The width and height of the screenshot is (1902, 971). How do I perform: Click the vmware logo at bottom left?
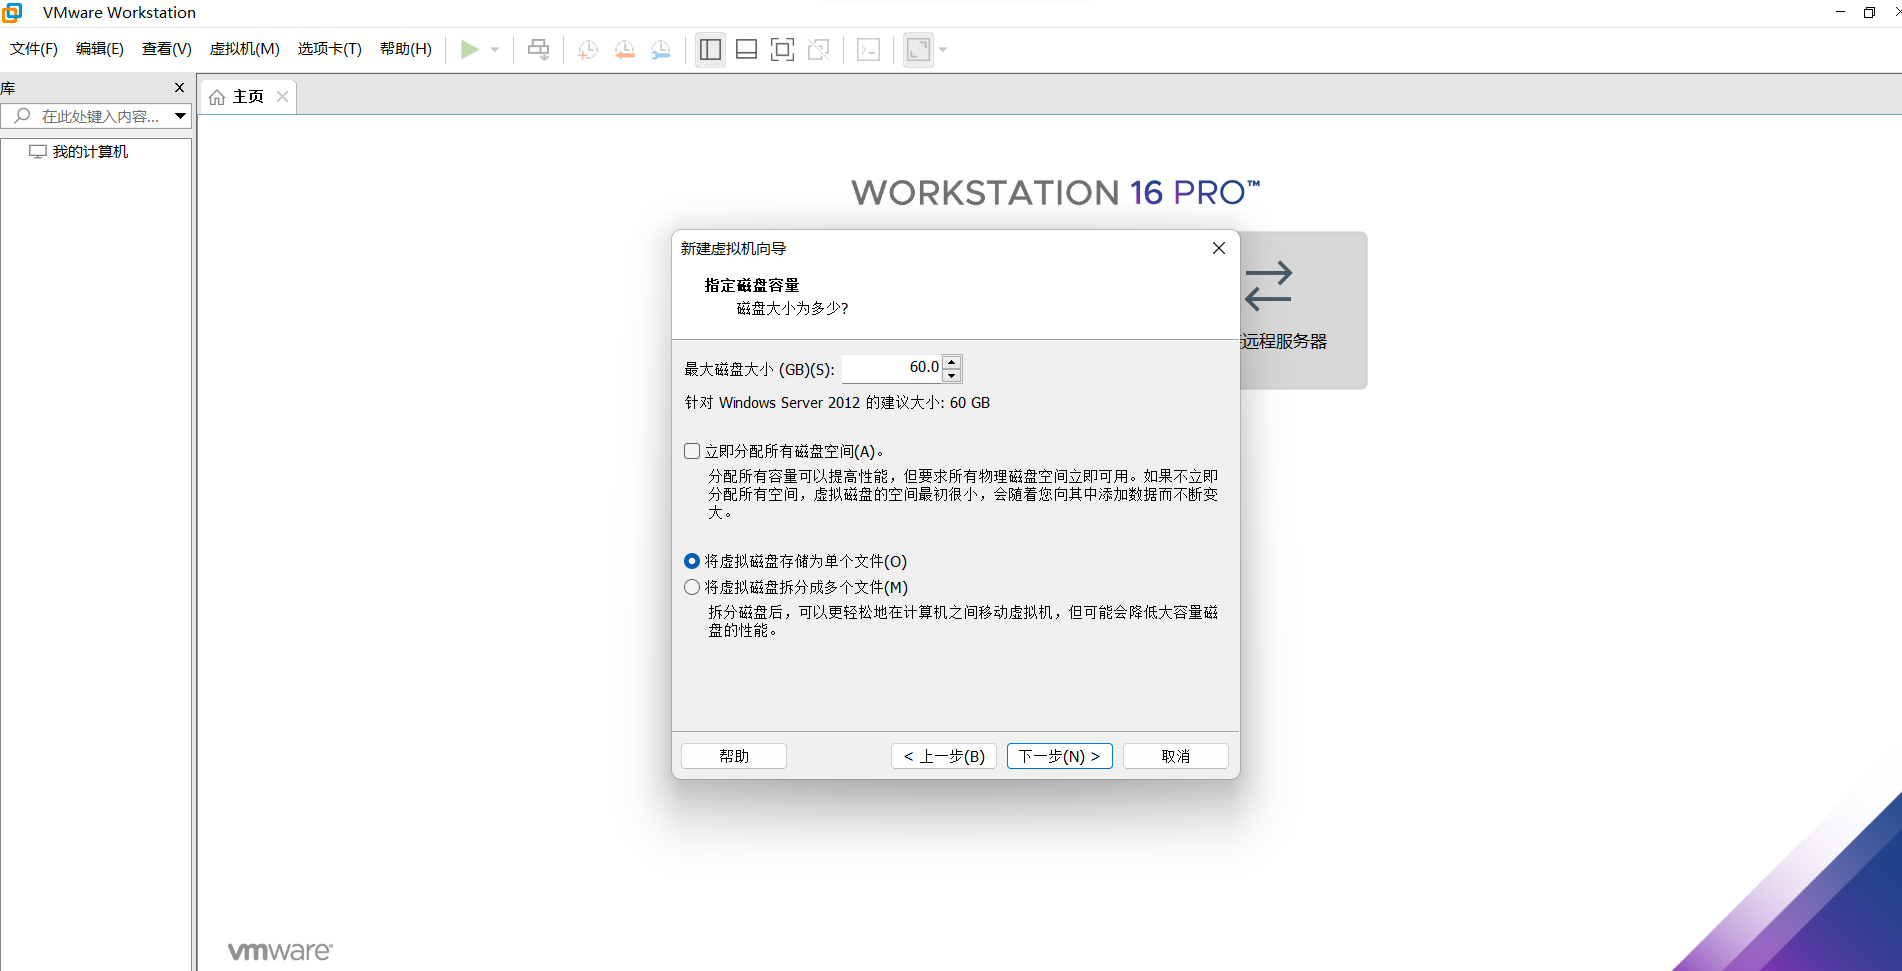[x=280, y=951]
